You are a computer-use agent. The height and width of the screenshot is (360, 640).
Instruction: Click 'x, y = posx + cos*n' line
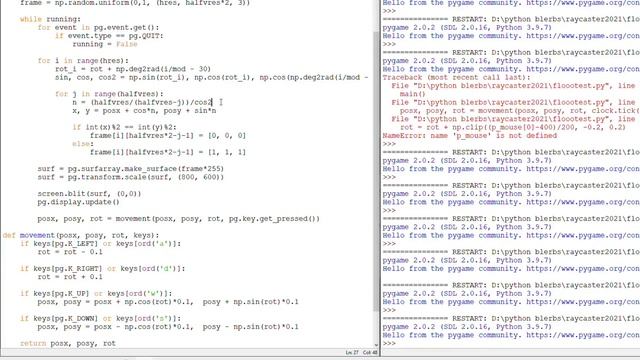point(144,111)
